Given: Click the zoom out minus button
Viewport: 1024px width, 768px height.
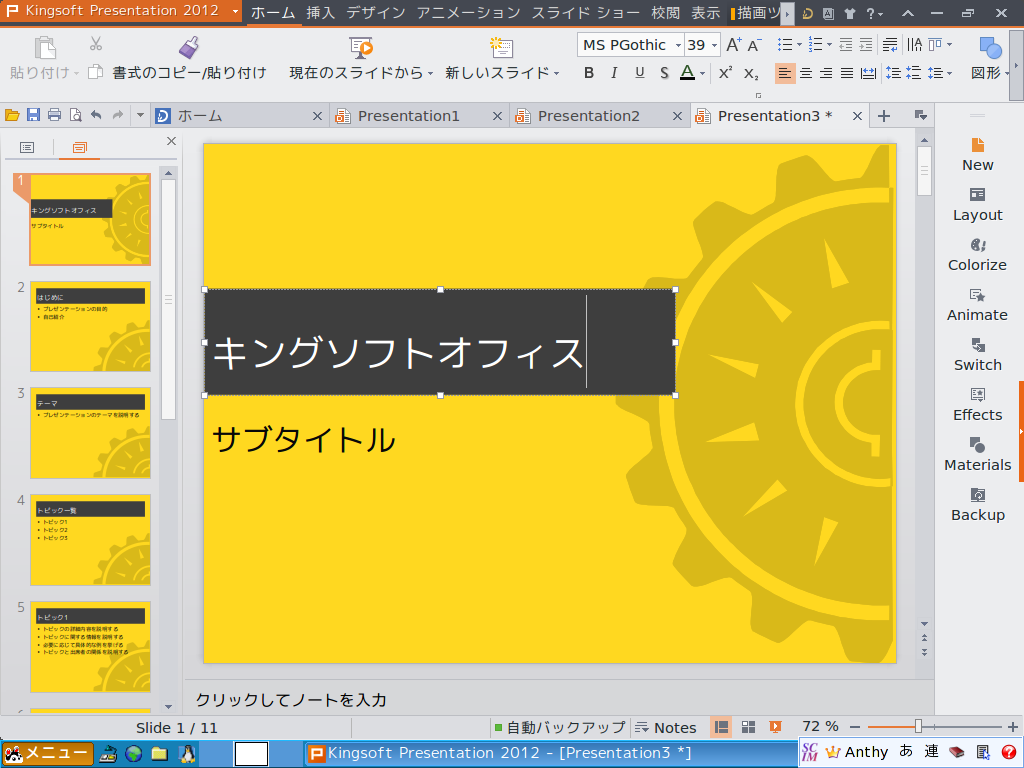Looking at the screenshot, I should point(855,727).
